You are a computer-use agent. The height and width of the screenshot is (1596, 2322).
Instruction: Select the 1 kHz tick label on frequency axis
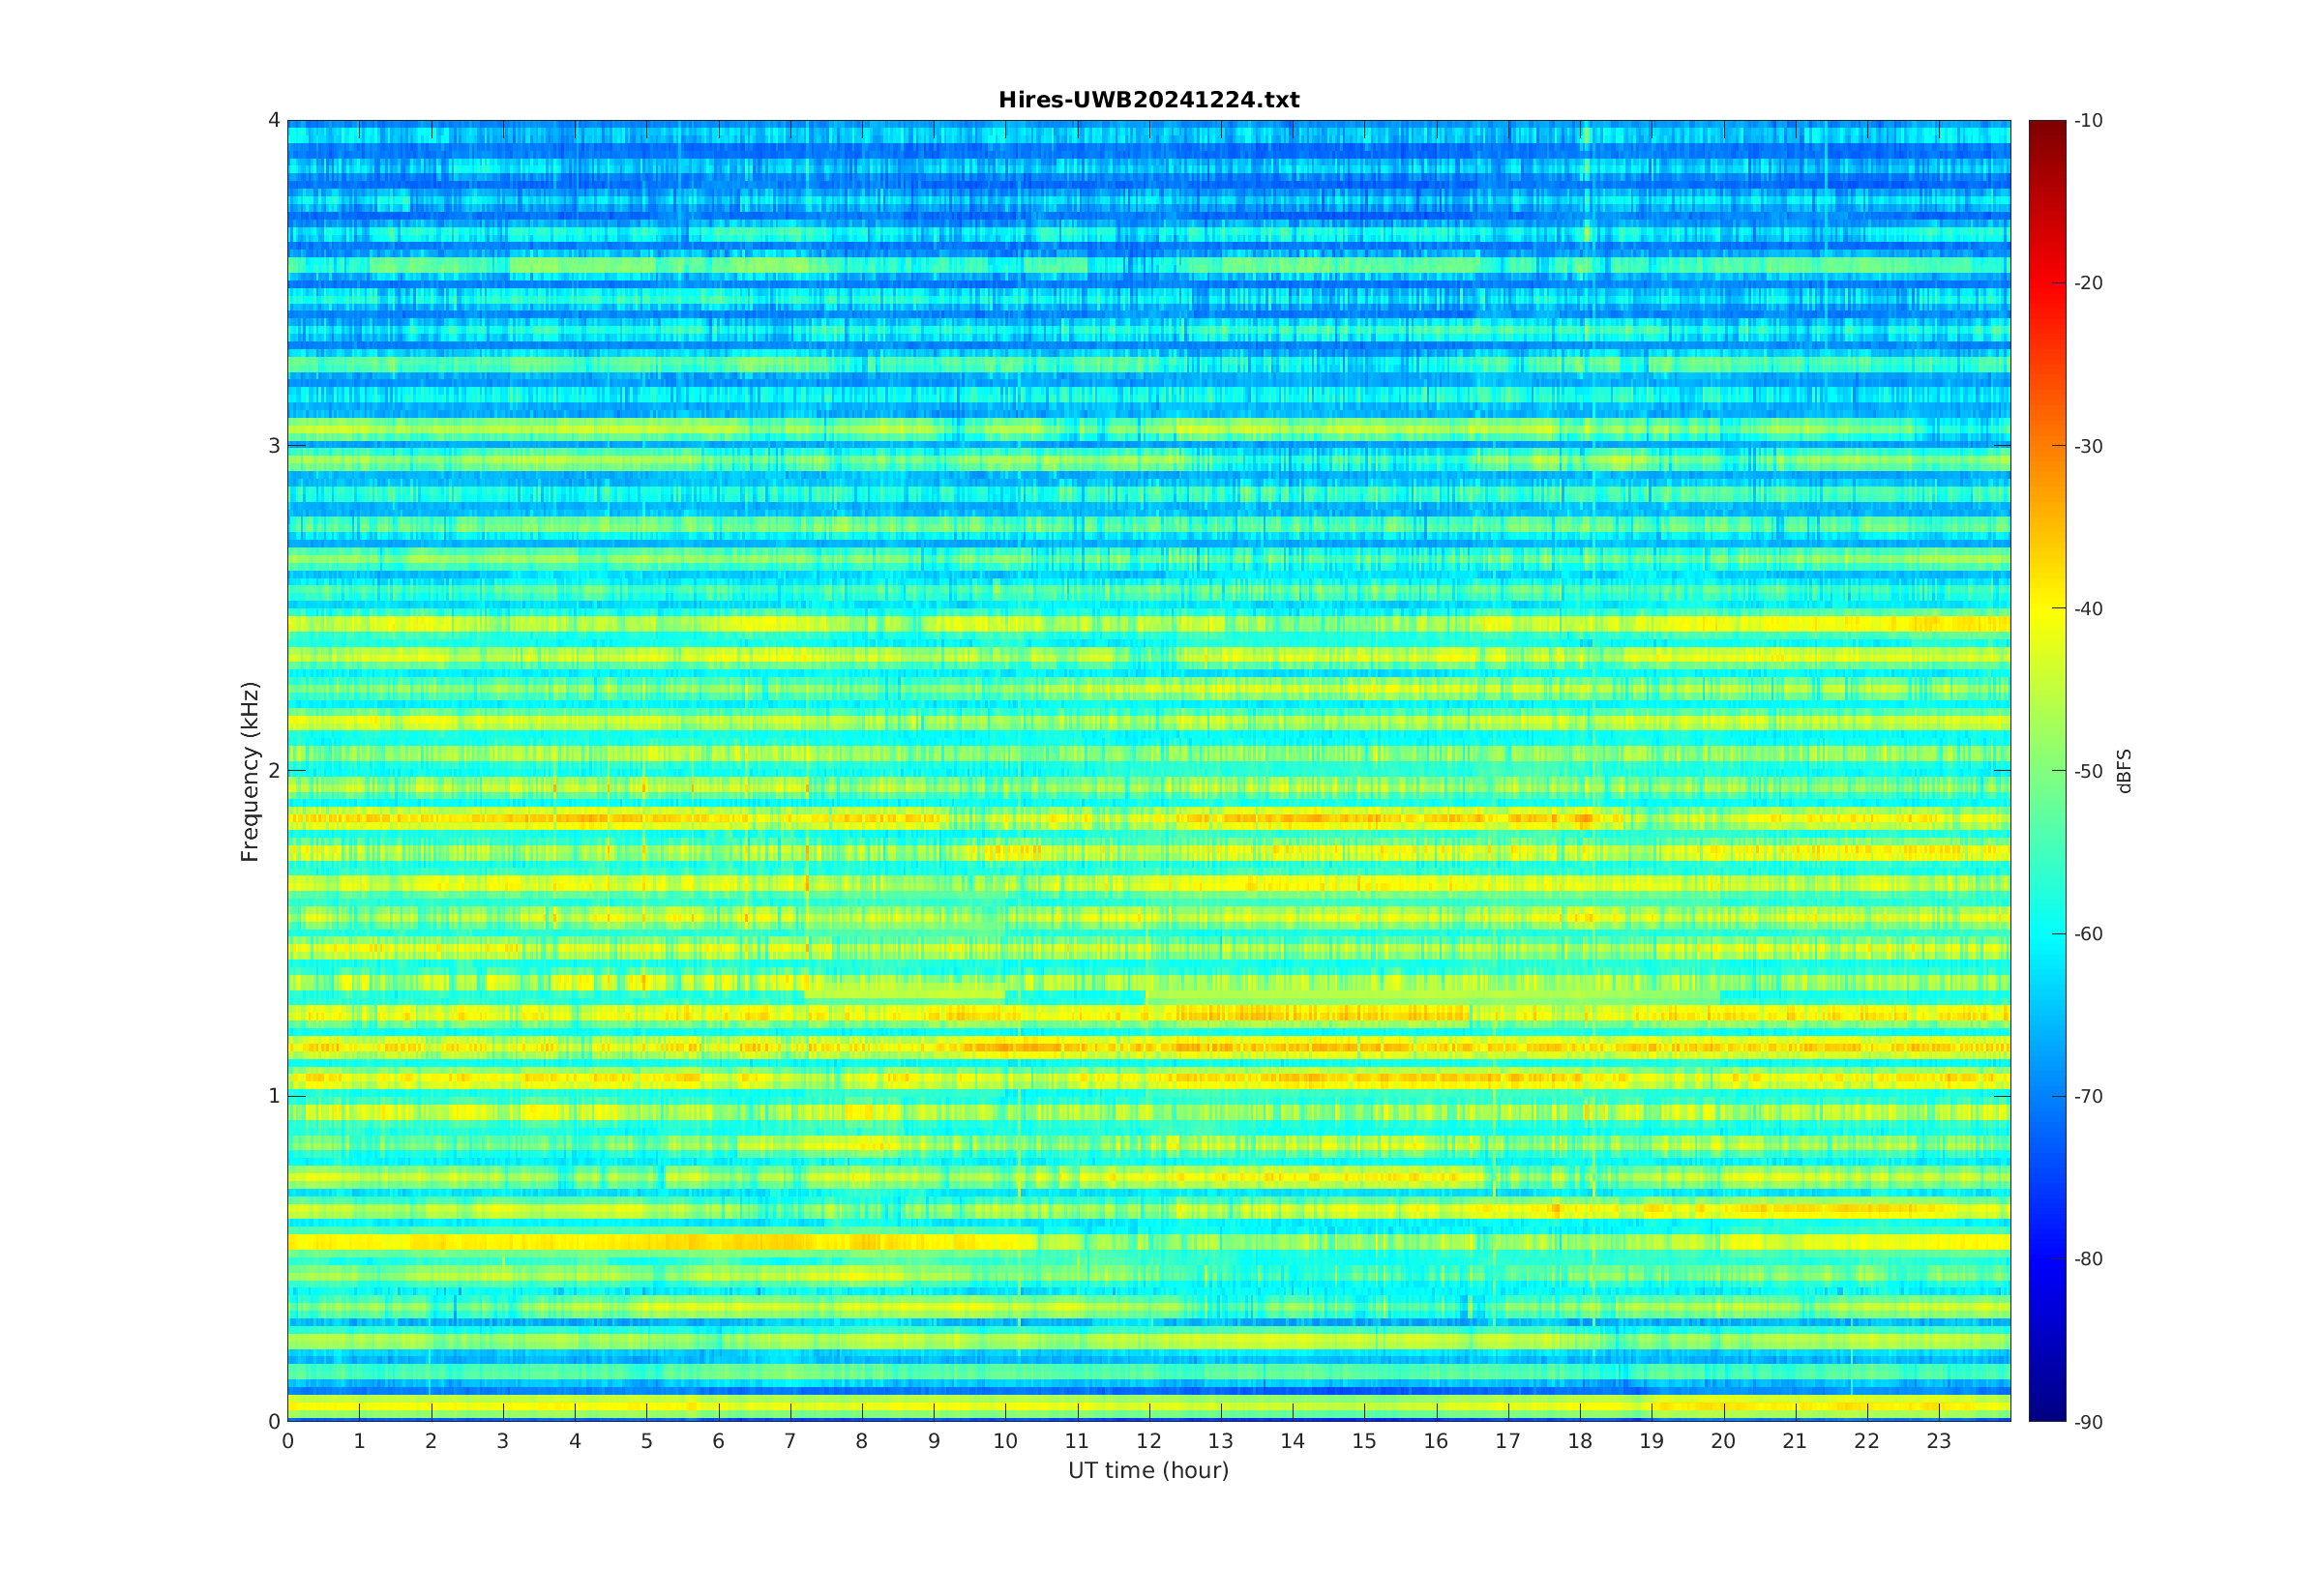click(274, 1096)
